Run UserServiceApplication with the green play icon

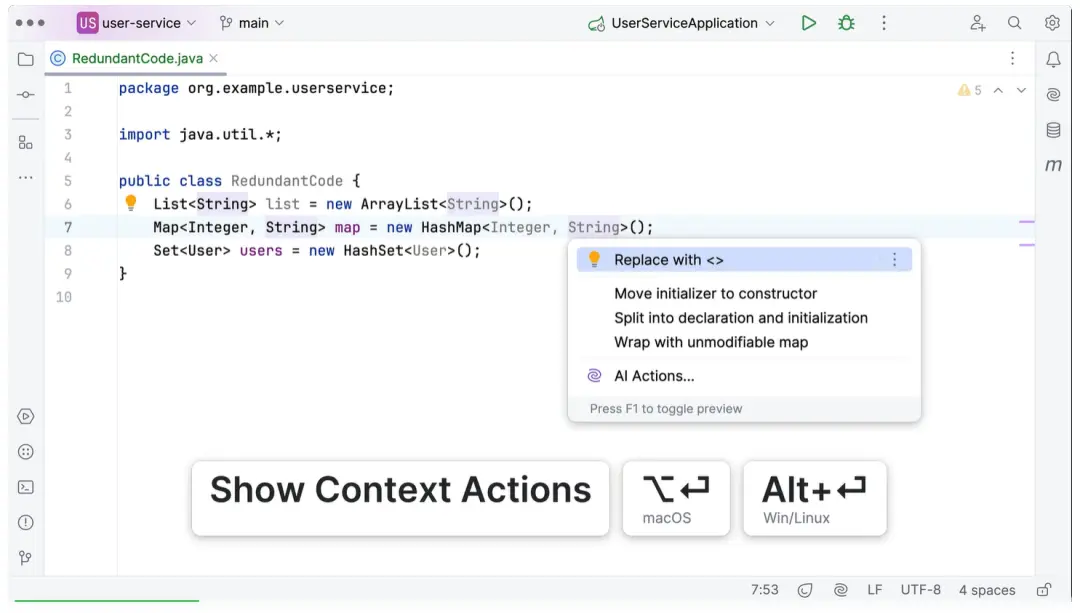pyautogui.click(x=809, y=23)
